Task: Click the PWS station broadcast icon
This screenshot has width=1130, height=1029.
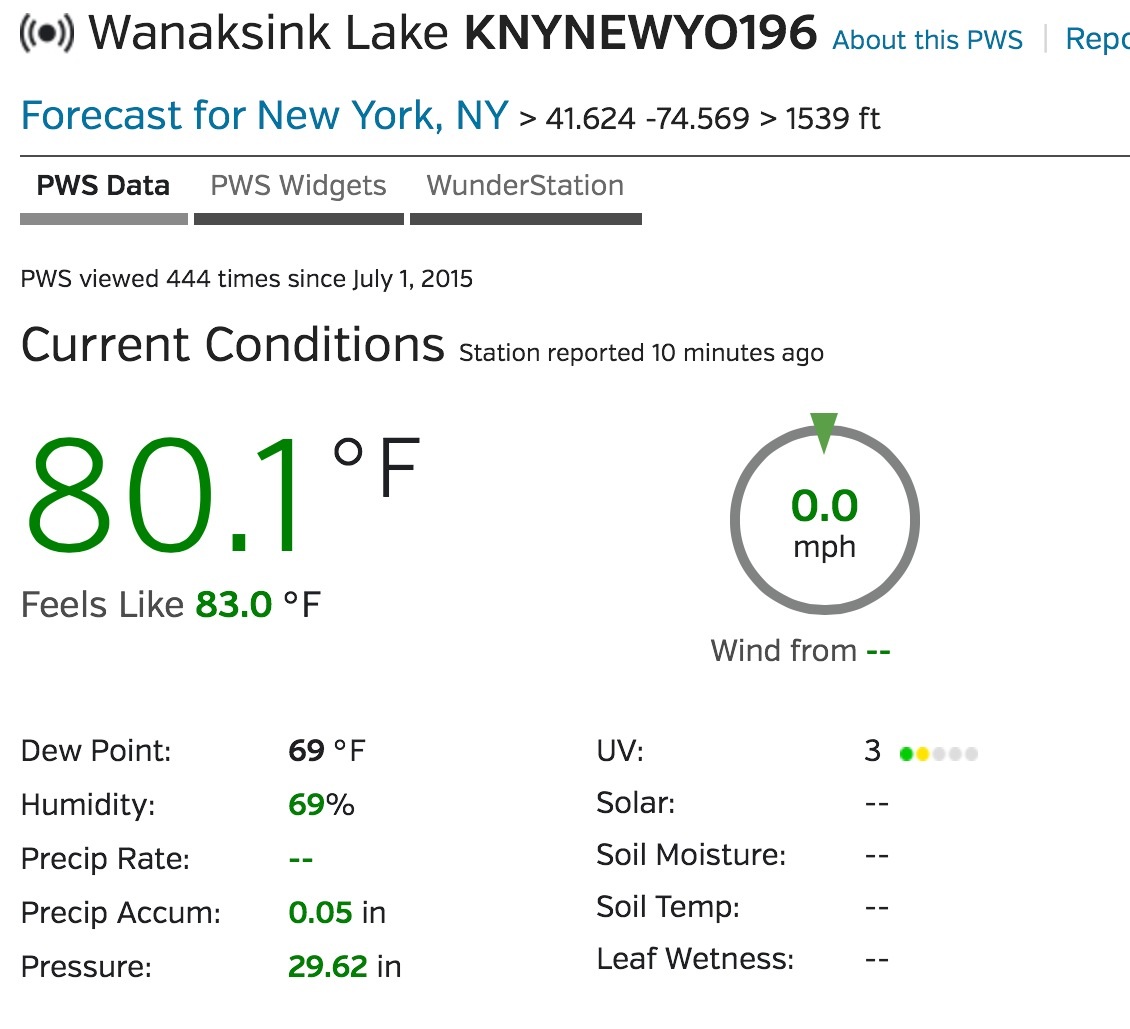Action: pos(46,35)
